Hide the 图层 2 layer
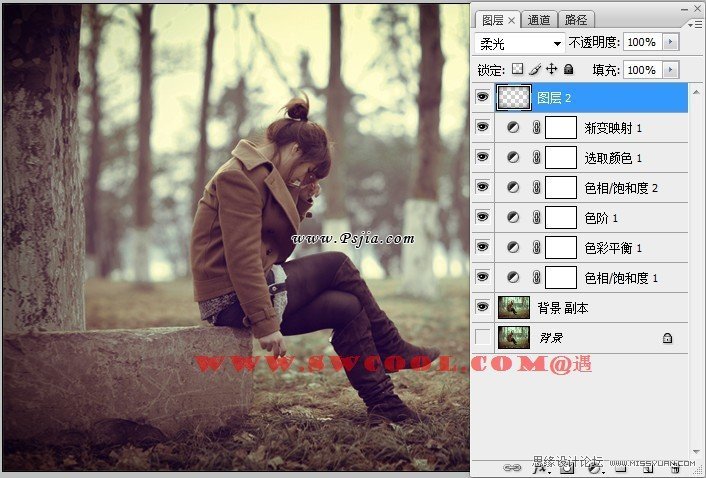The height and width of the screenshot is (478, 706). click(482, 97)
